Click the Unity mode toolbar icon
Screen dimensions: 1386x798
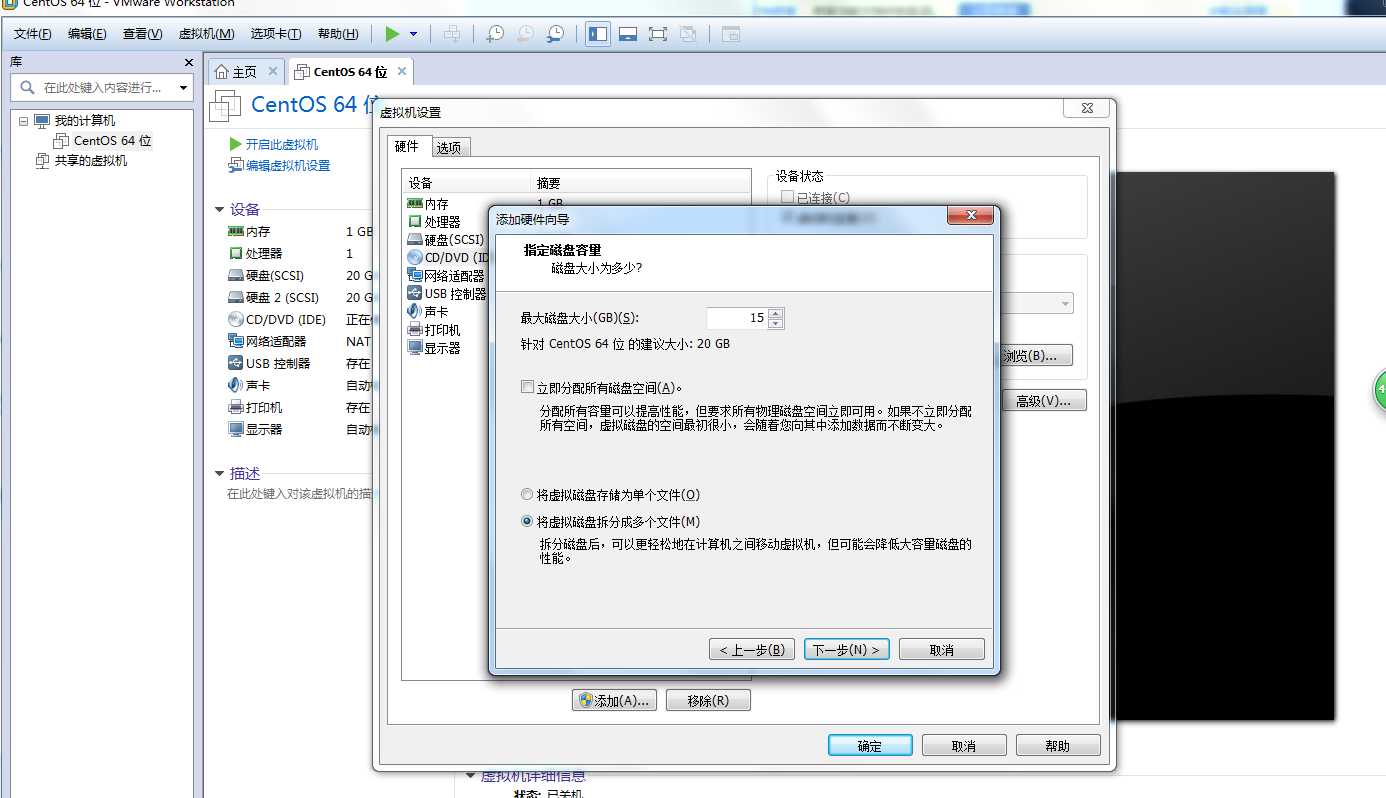[x=688, y=33]
